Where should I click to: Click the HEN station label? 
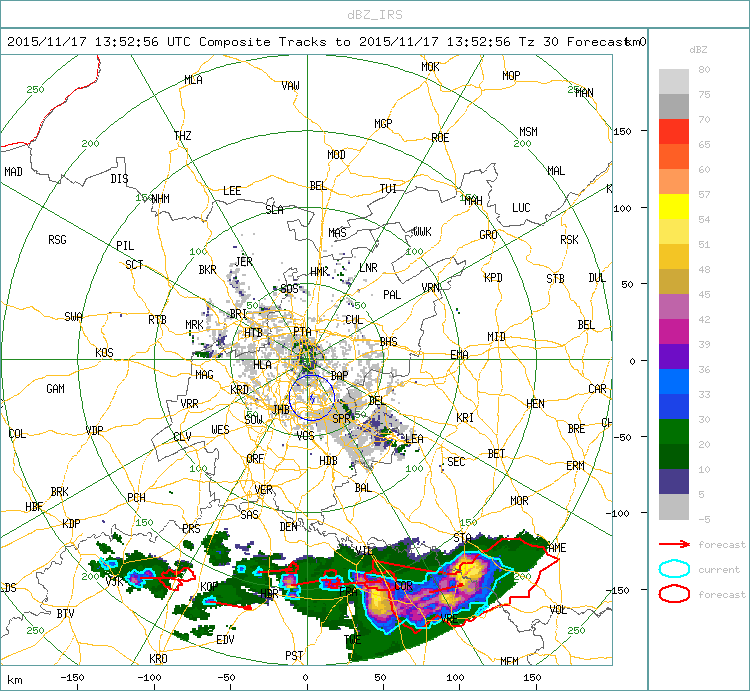(x=535, y=404)
